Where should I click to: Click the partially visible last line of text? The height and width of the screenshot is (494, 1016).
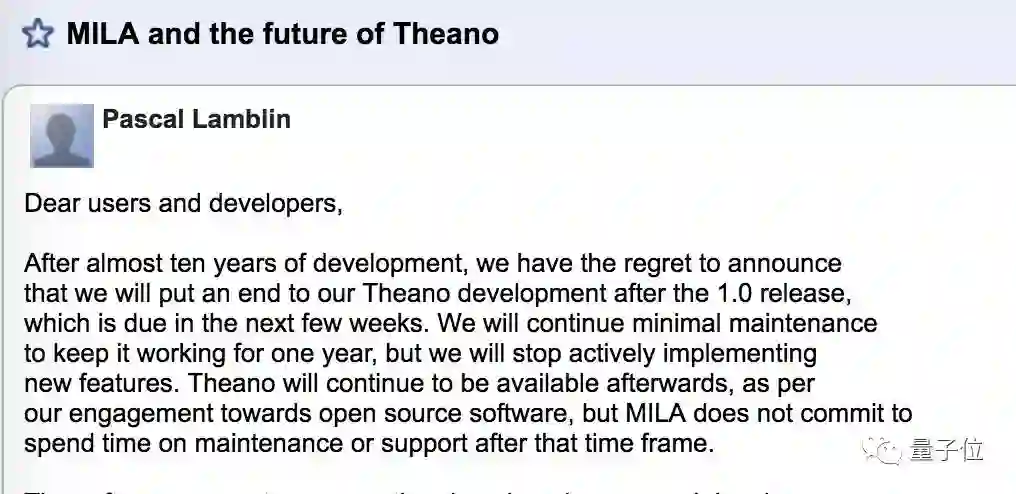click(x=400, y=489)
